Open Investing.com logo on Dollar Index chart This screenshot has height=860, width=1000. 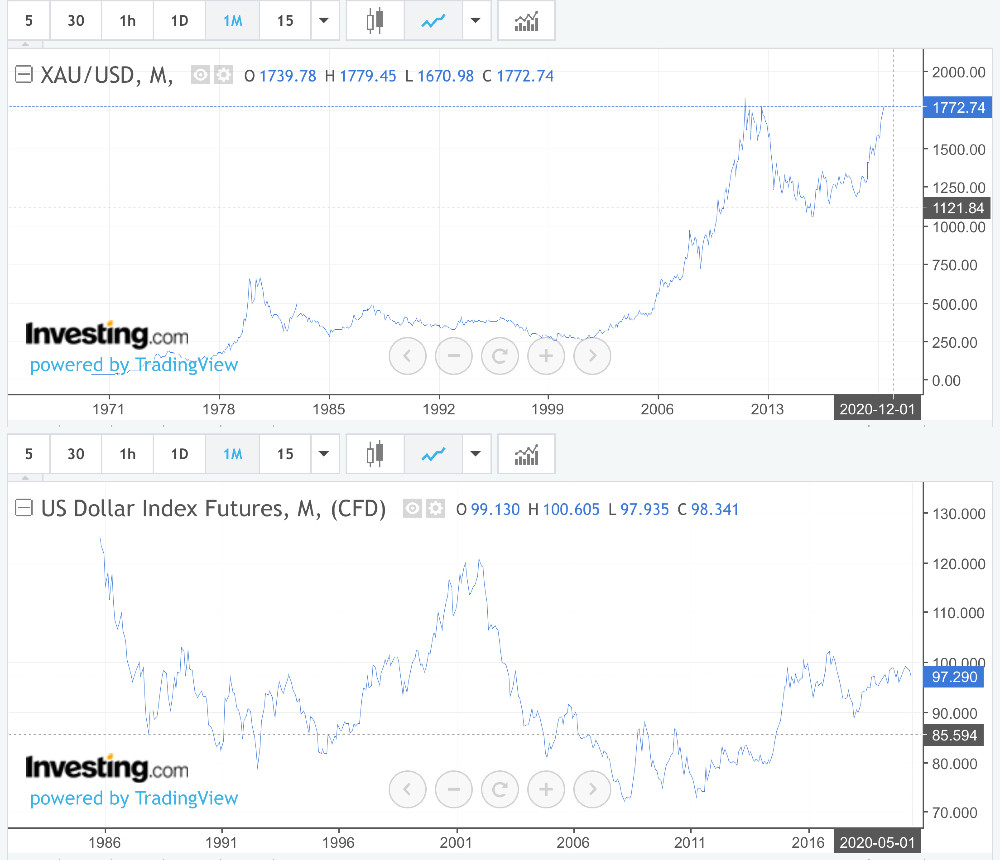106,768
